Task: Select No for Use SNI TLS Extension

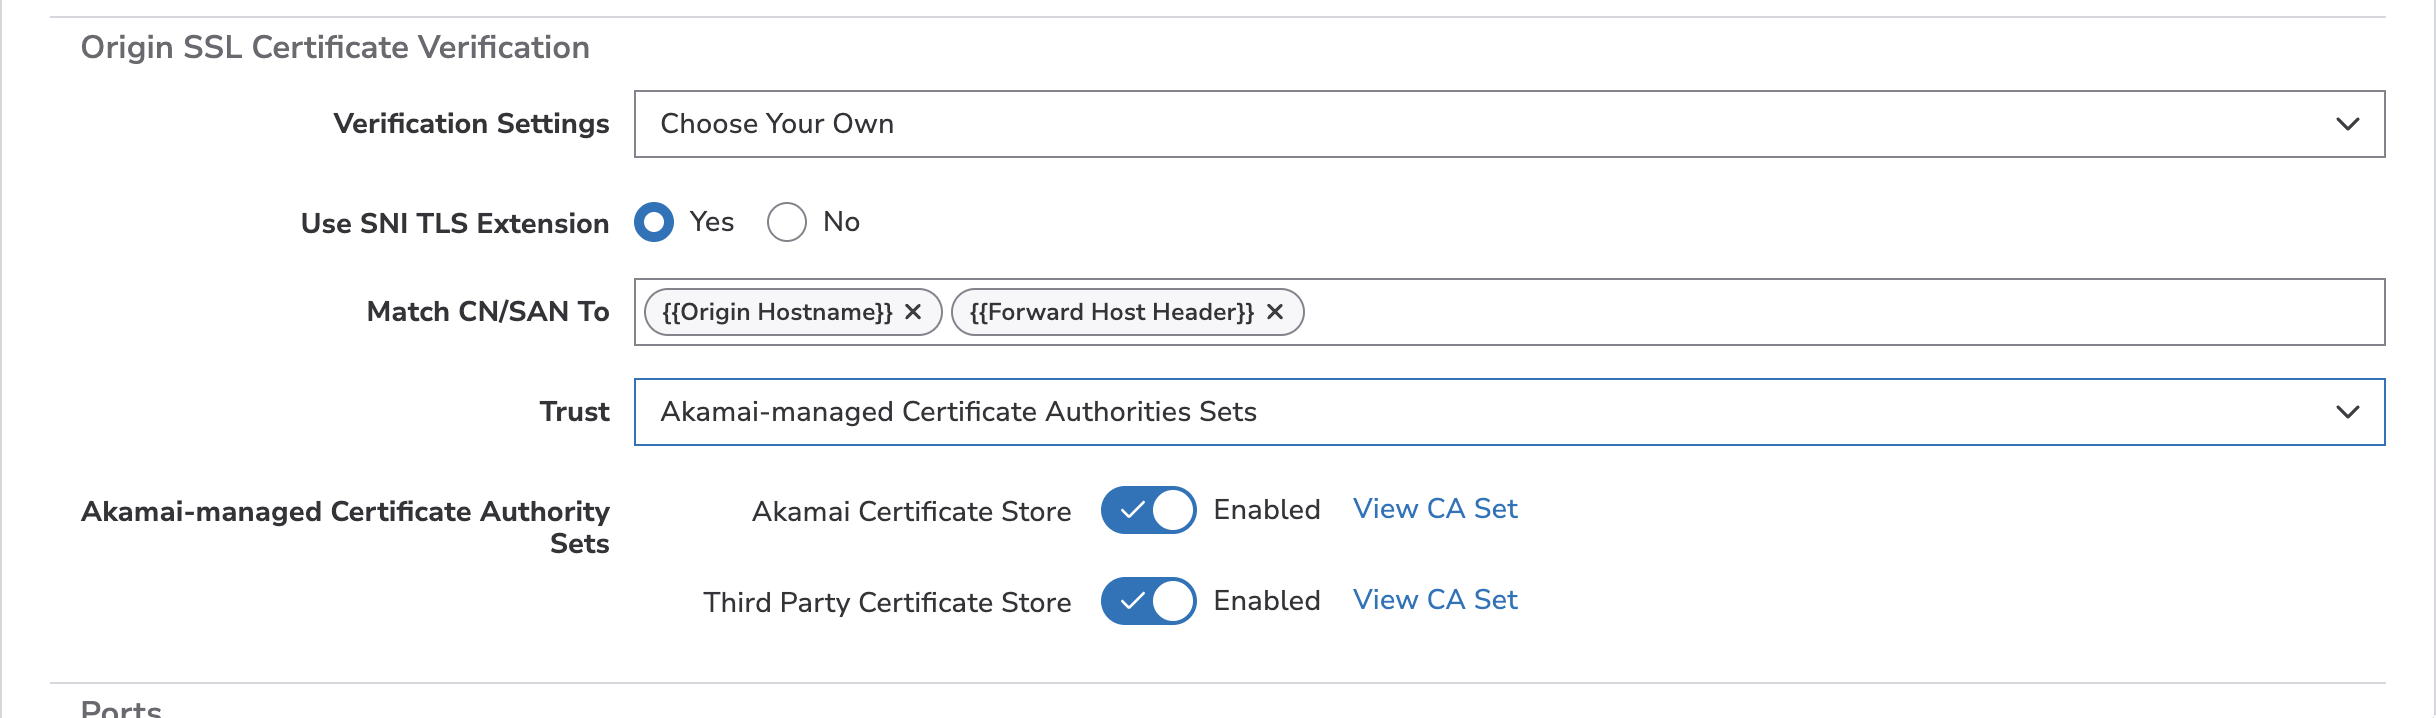Action: point(787,222)
